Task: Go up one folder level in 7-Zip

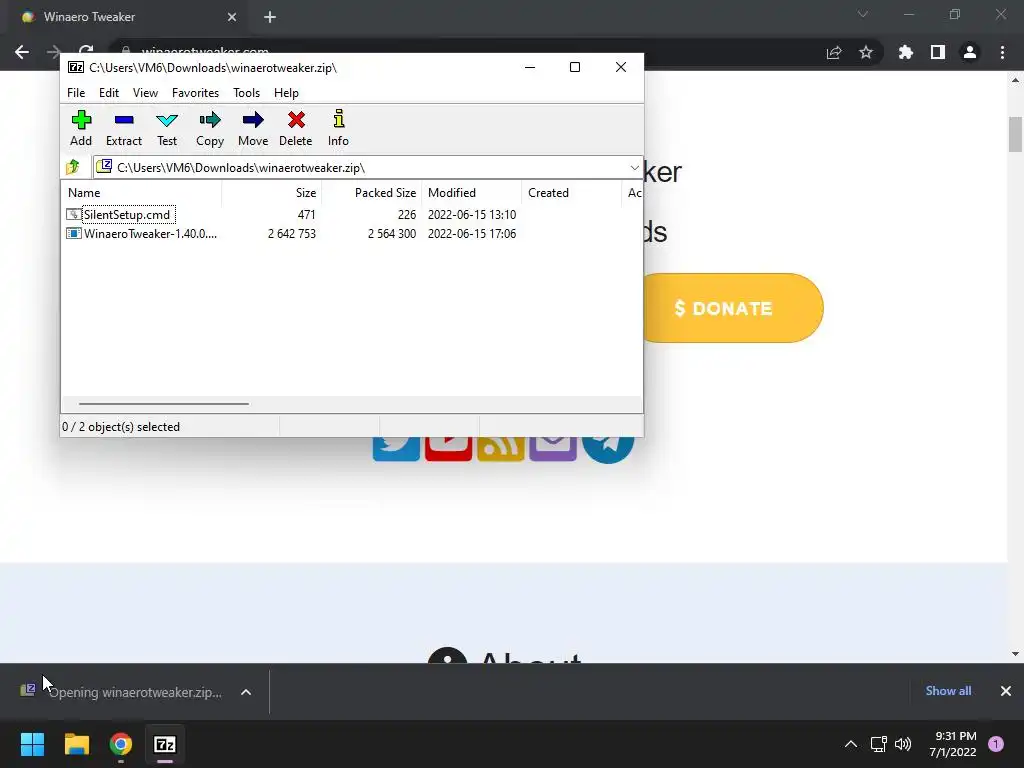Action: click(73, 167)
